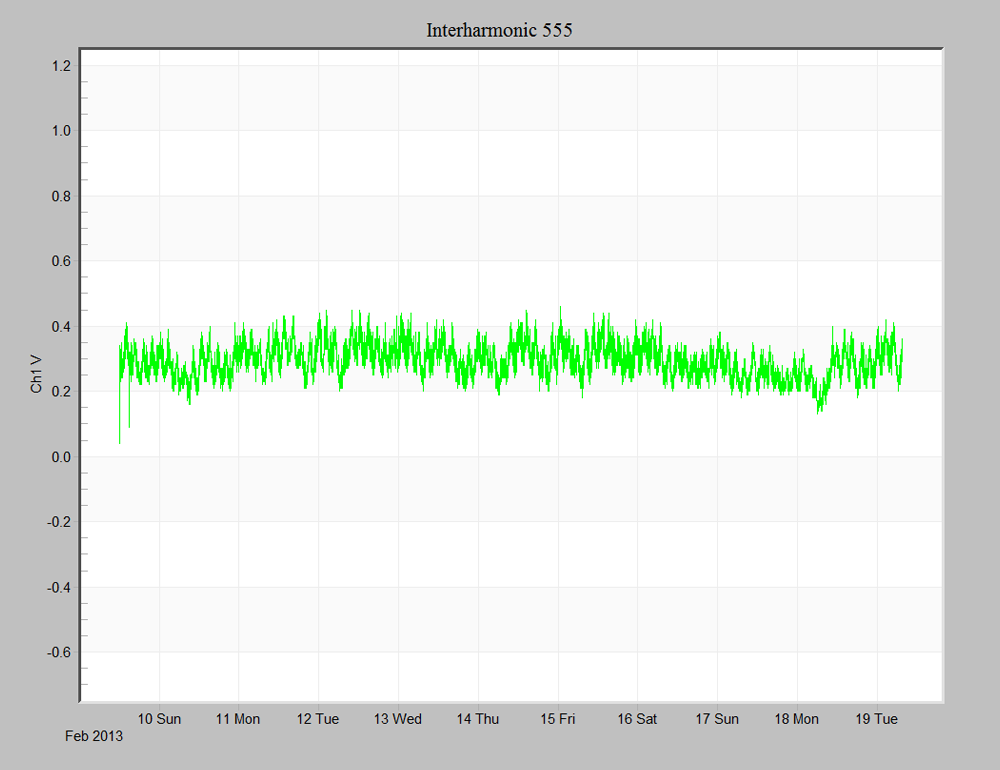Click the 12 Tue date label
Image resolution: width=1000 pixels, height=770 pixels.
coord(318,719)
